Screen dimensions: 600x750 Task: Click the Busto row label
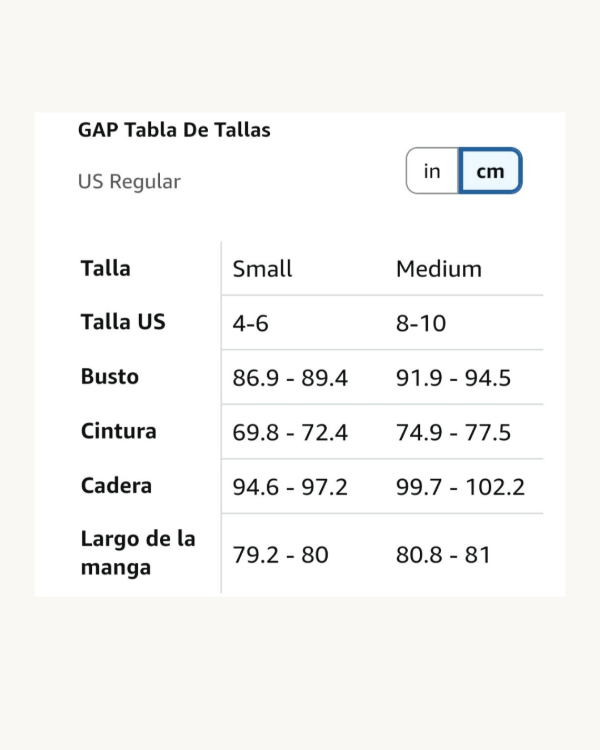pyautogui.click(x=110, y=377)
